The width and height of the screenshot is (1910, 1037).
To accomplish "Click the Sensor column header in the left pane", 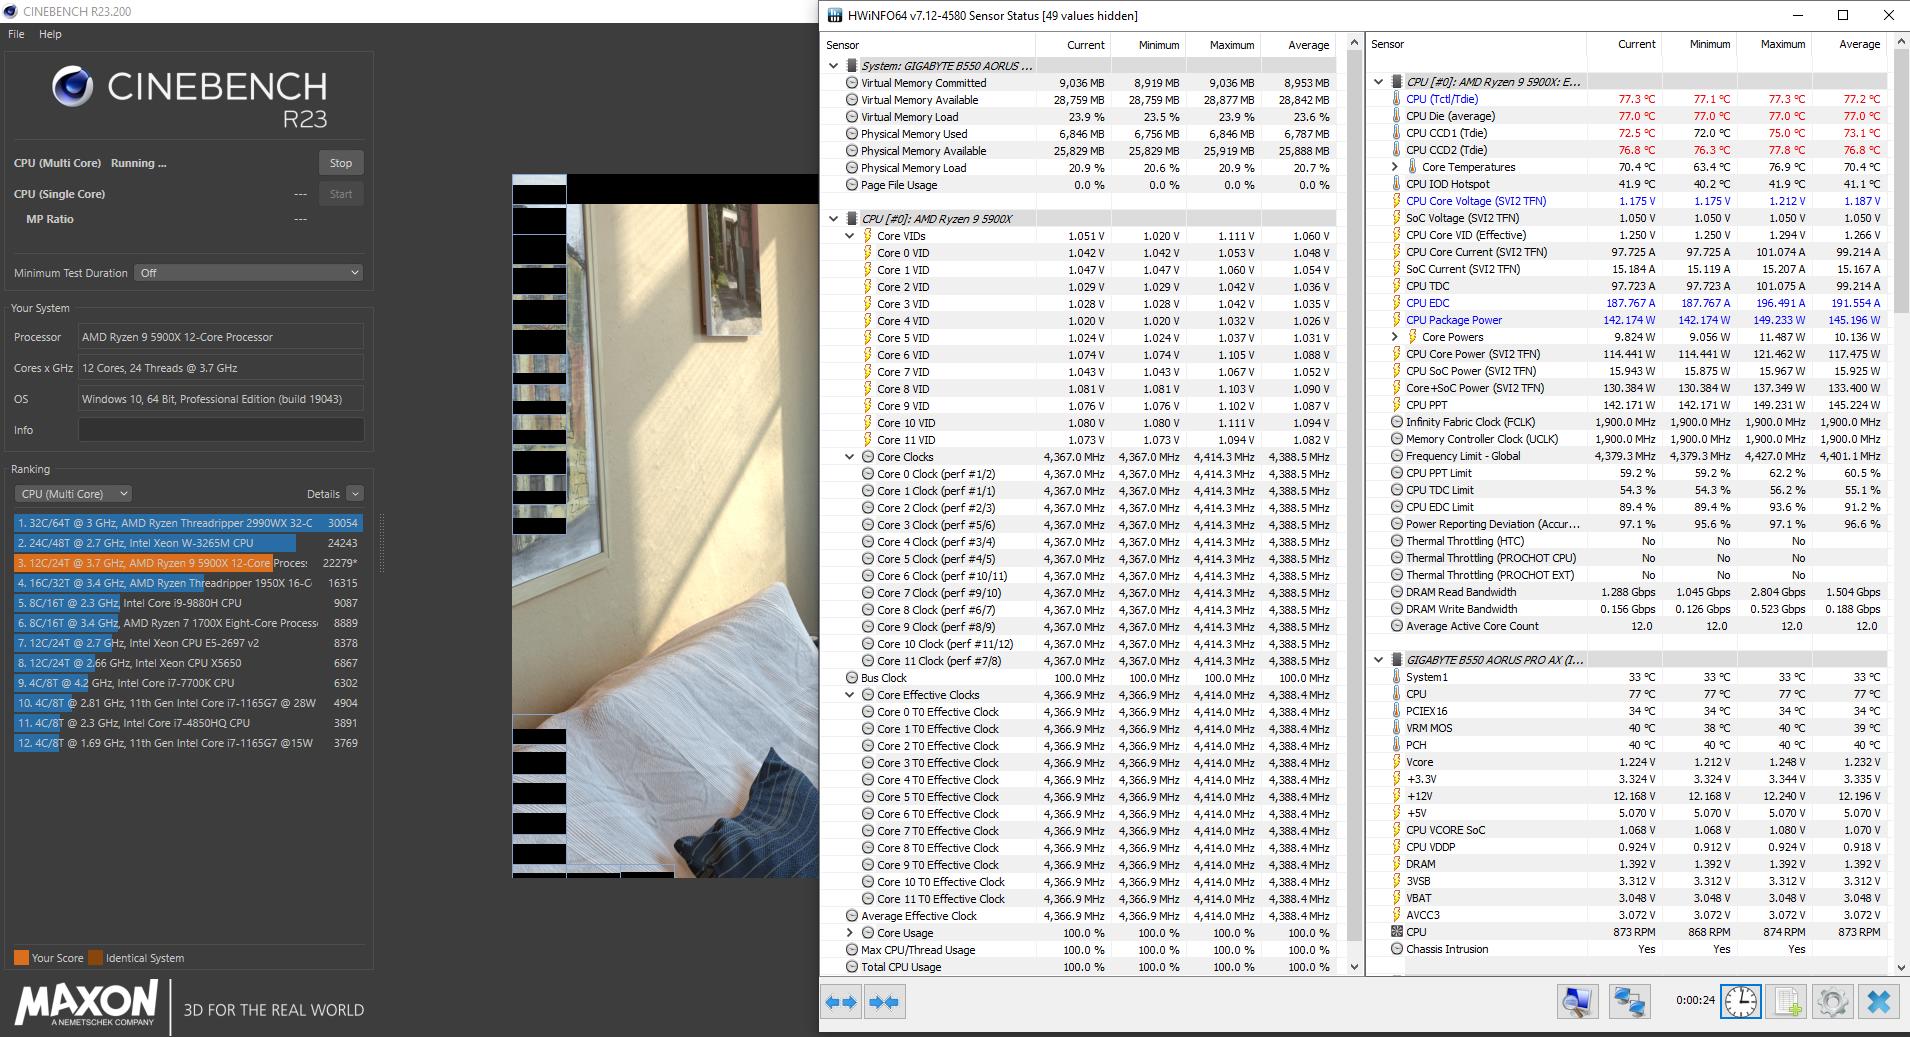I will point(928,45).
